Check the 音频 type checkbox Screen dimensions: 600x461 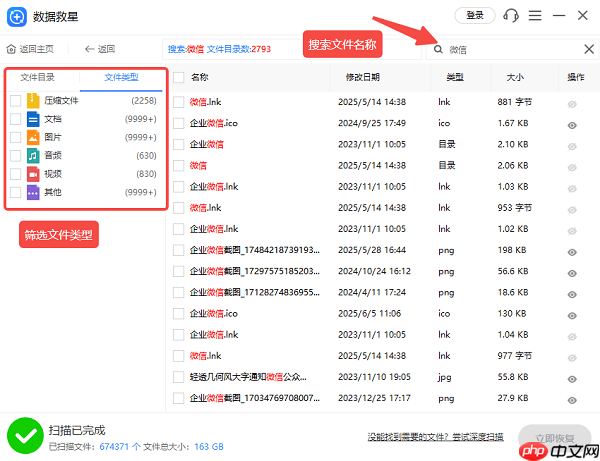point(15,156)
